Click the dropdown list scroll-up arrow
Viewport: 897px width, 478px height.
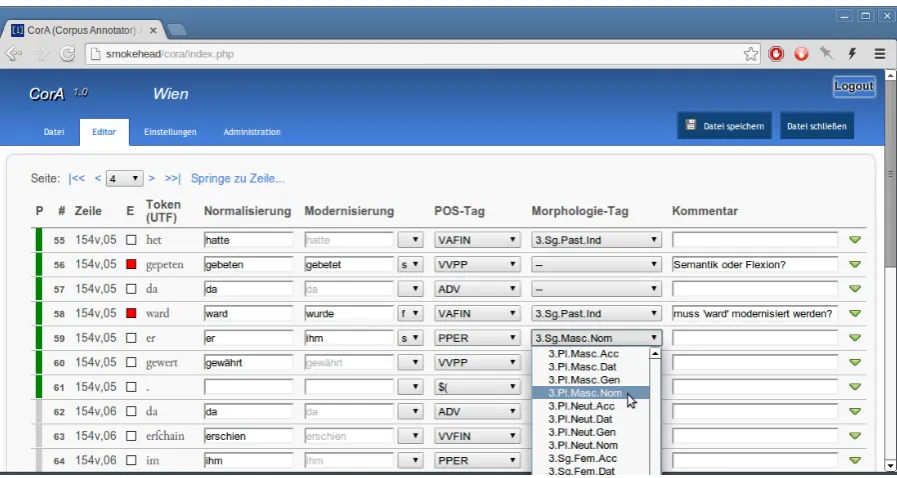(655, 353)
